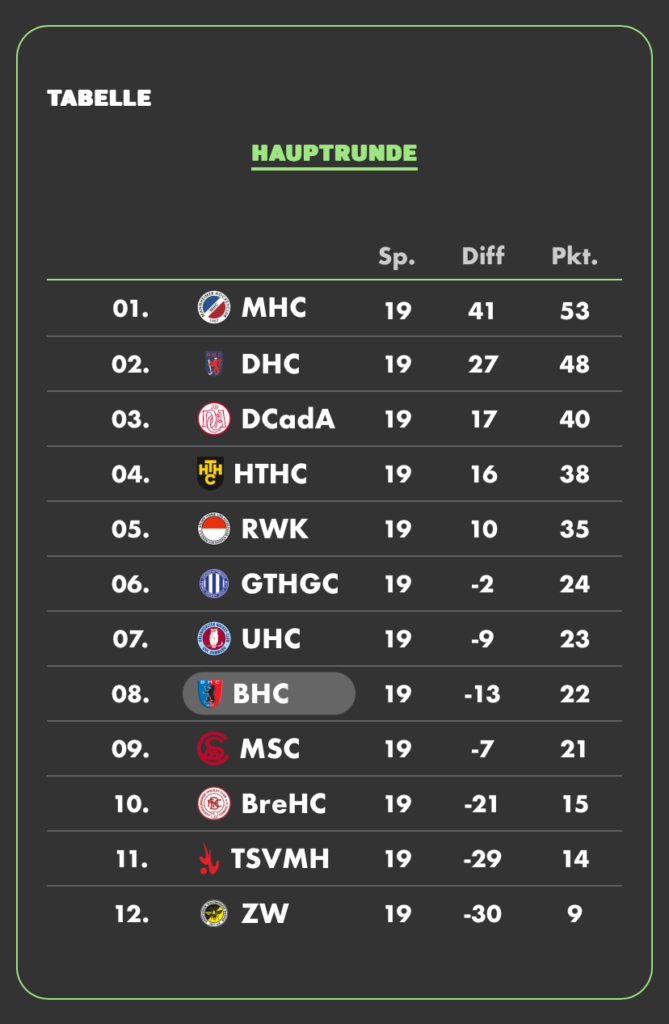
Task: Click the Sp. column header
Action: (397, 257)
